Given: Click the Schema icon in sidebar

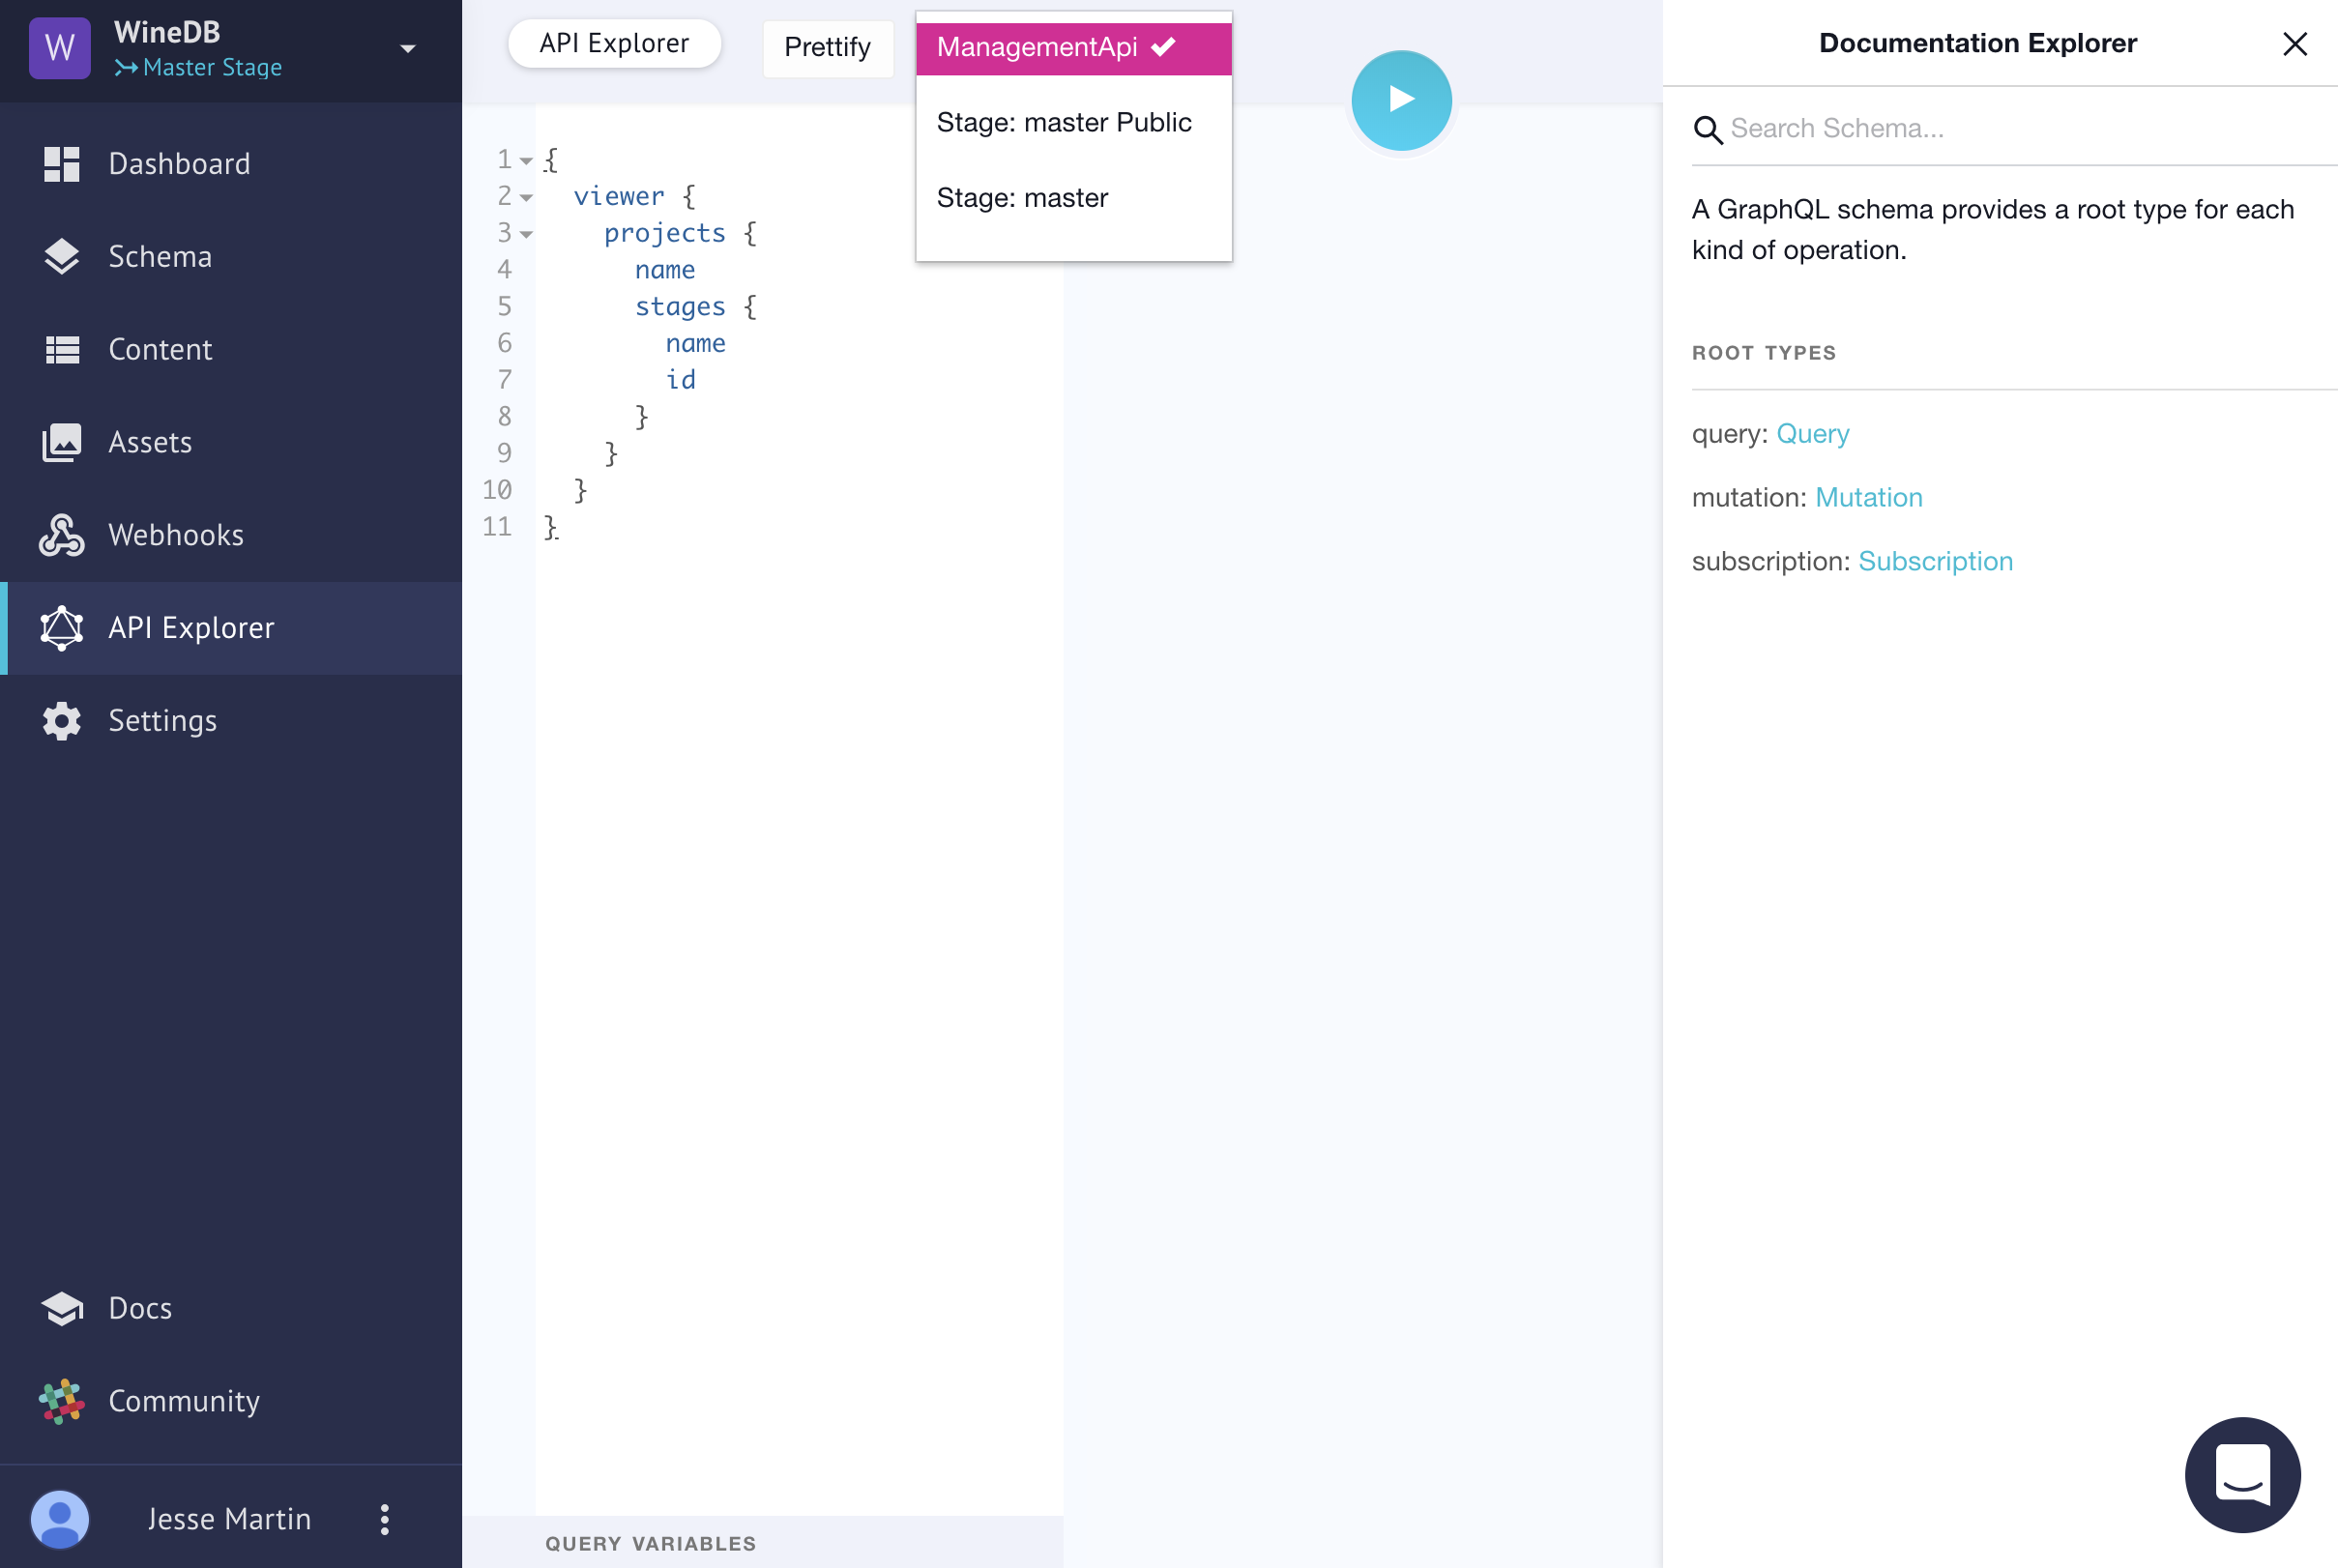Looking at the screenshot, I should (x=61, y=255).
